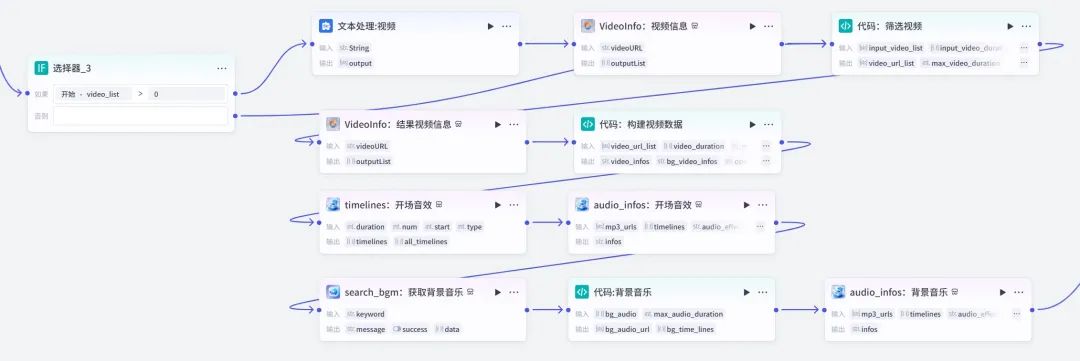The image size is (1080, 361).
Task: Open more options menu on 代码:背景音乐
Action: [x=762, y=292]
